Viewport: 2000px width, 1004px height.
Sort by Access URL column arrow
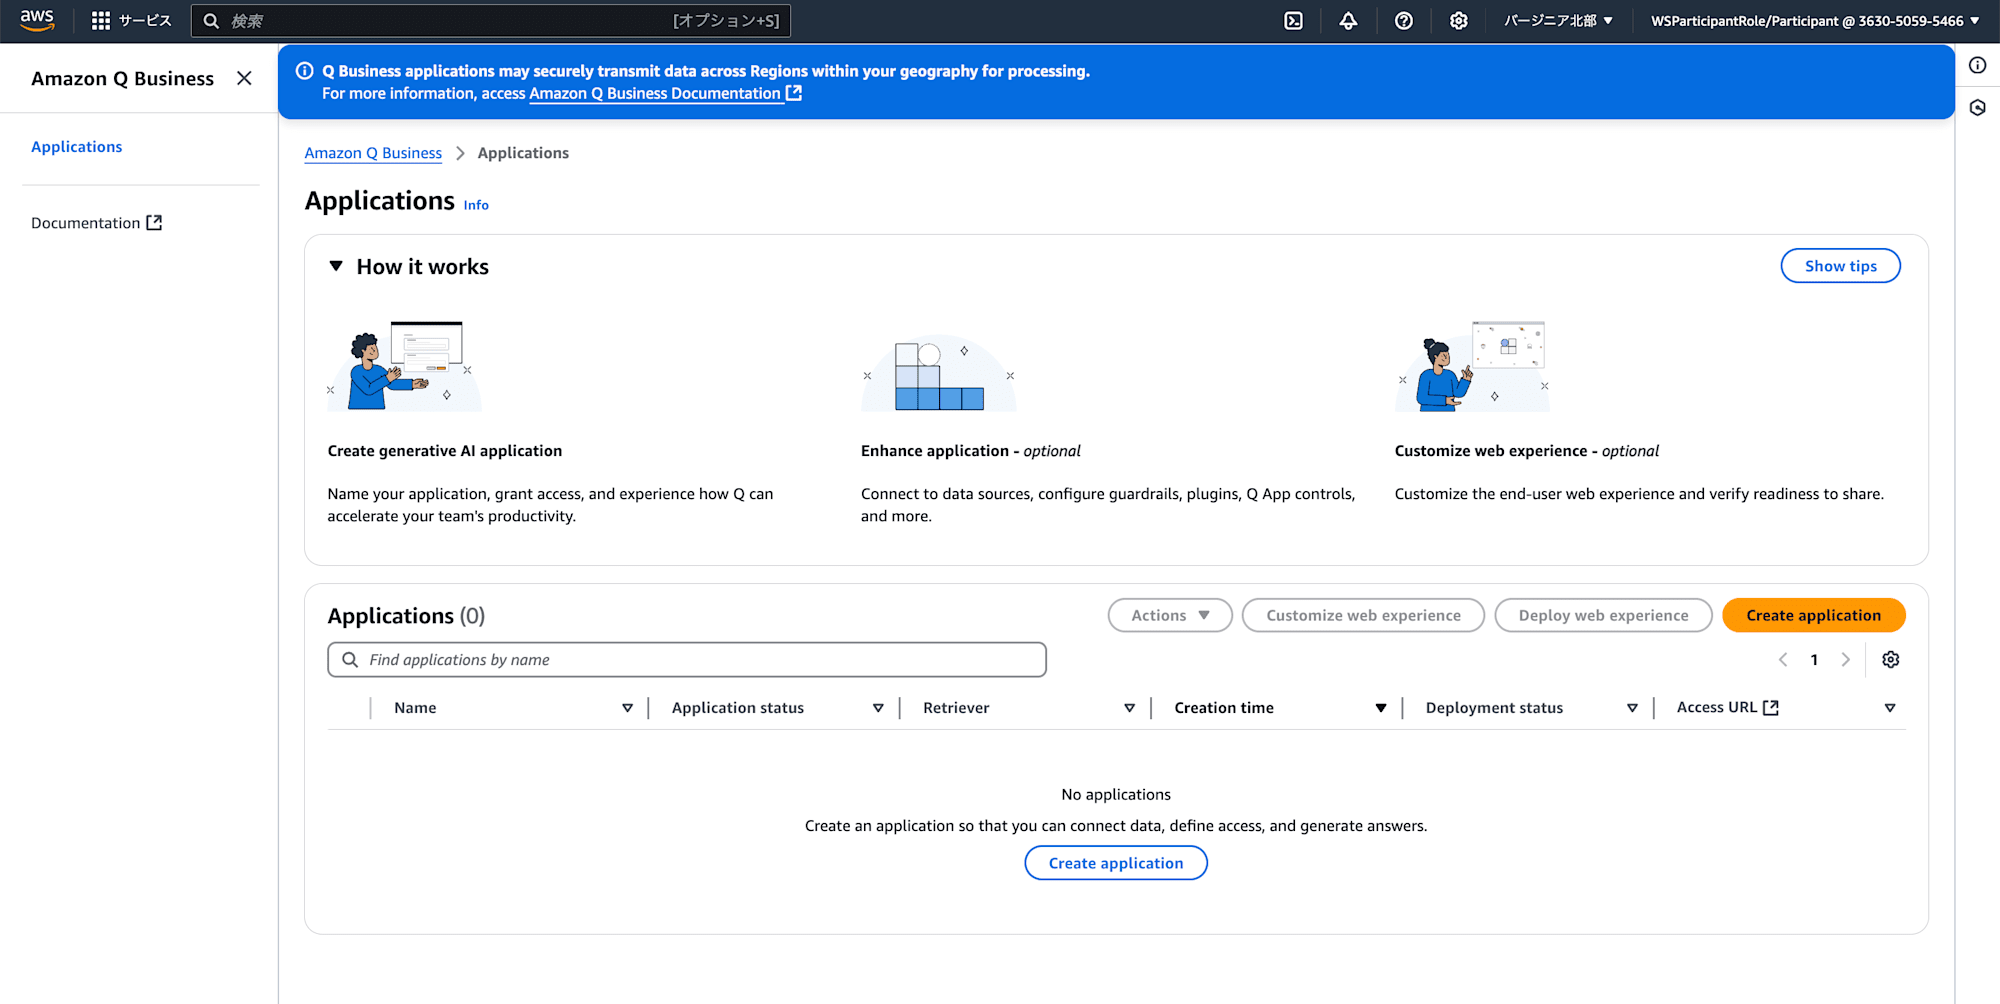coord(1890,708)
